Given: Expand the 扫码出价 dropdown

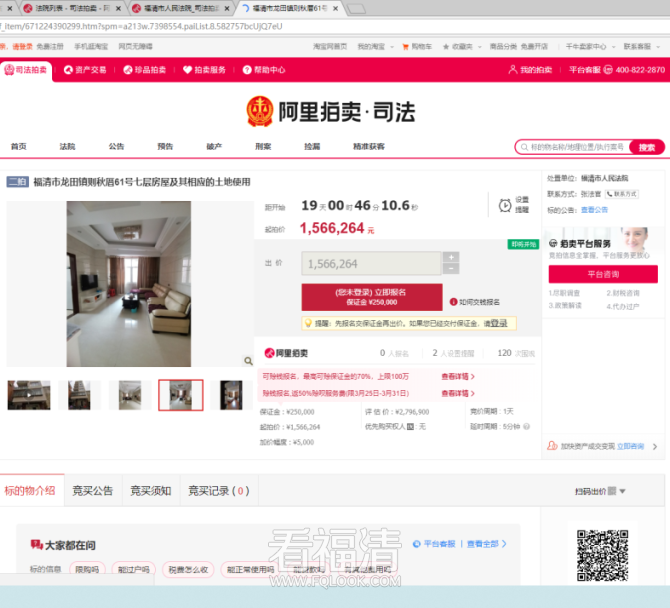Looking at the screenshot, I should (x=622, y=491).
